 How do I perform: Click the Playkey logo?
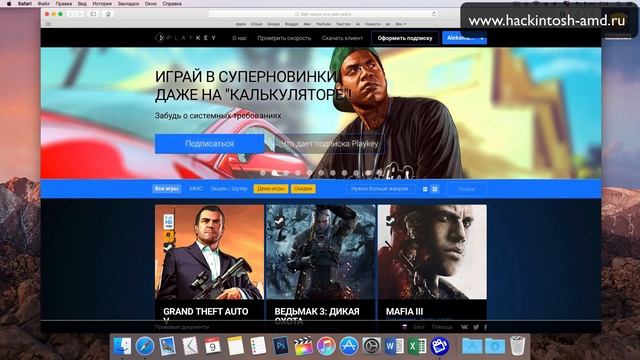pyautogui.click(x=185, y=38)
